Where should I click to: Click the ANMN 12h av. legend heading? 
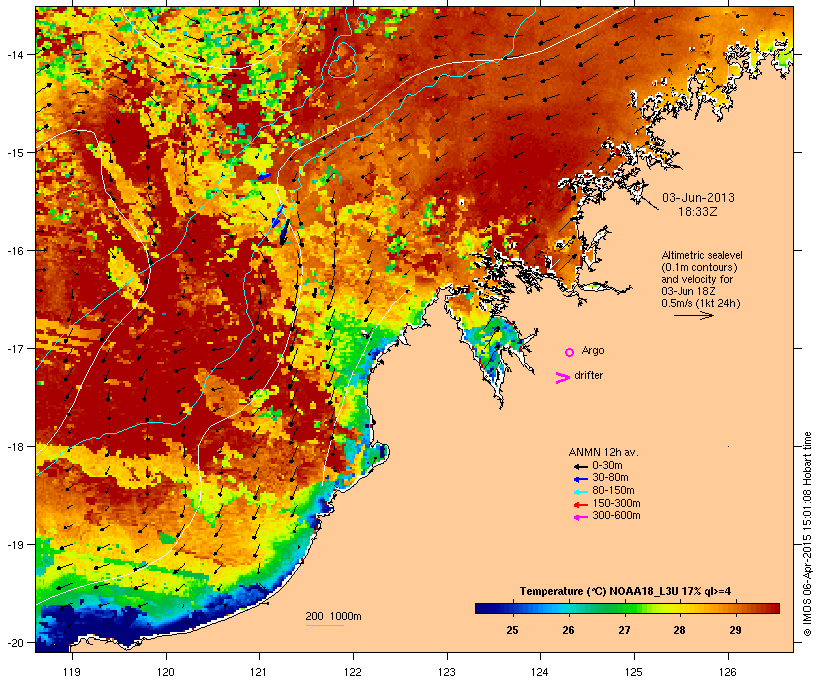(603, 452)
